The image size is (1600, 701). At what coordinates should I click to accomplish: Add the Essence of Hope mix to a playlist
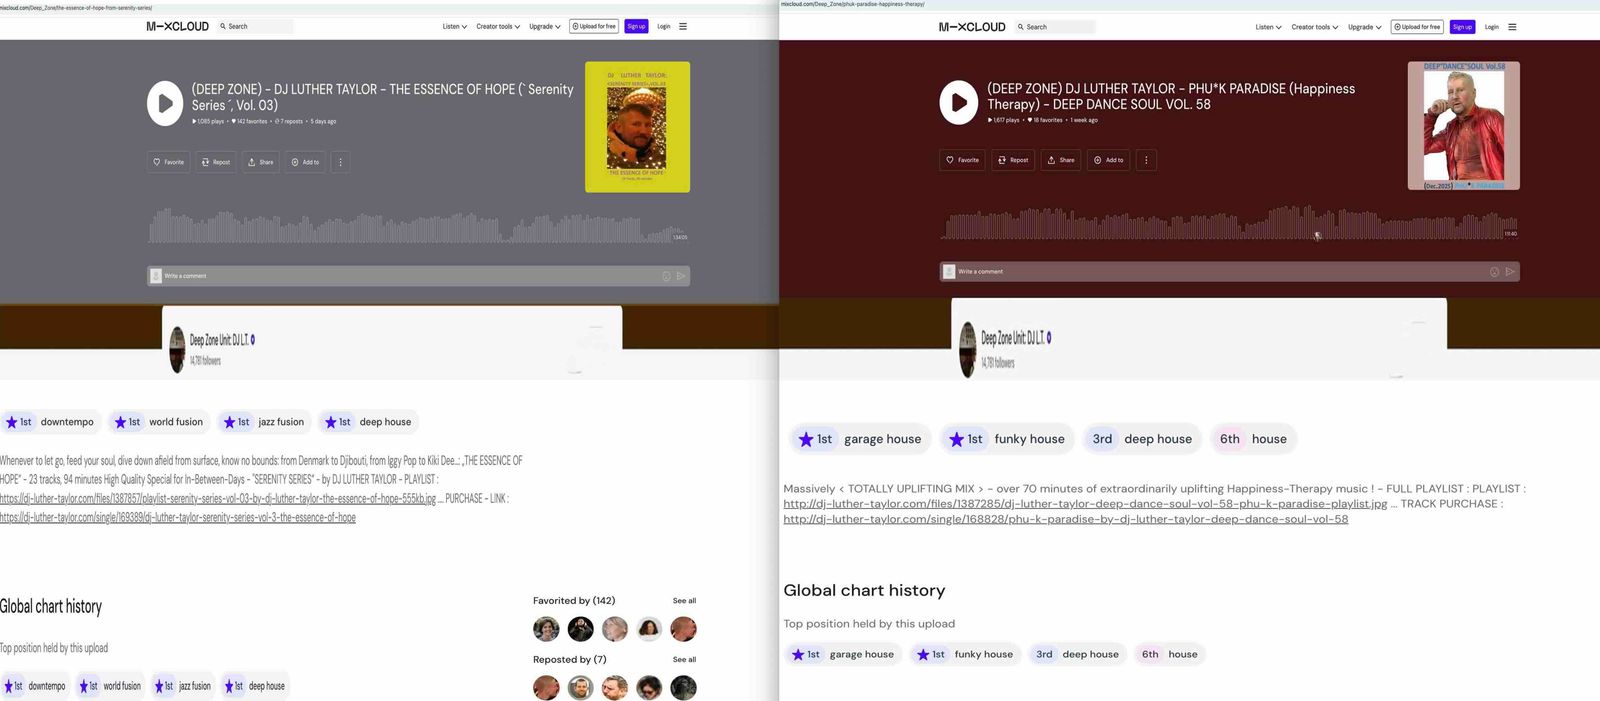tap(305, 162)
